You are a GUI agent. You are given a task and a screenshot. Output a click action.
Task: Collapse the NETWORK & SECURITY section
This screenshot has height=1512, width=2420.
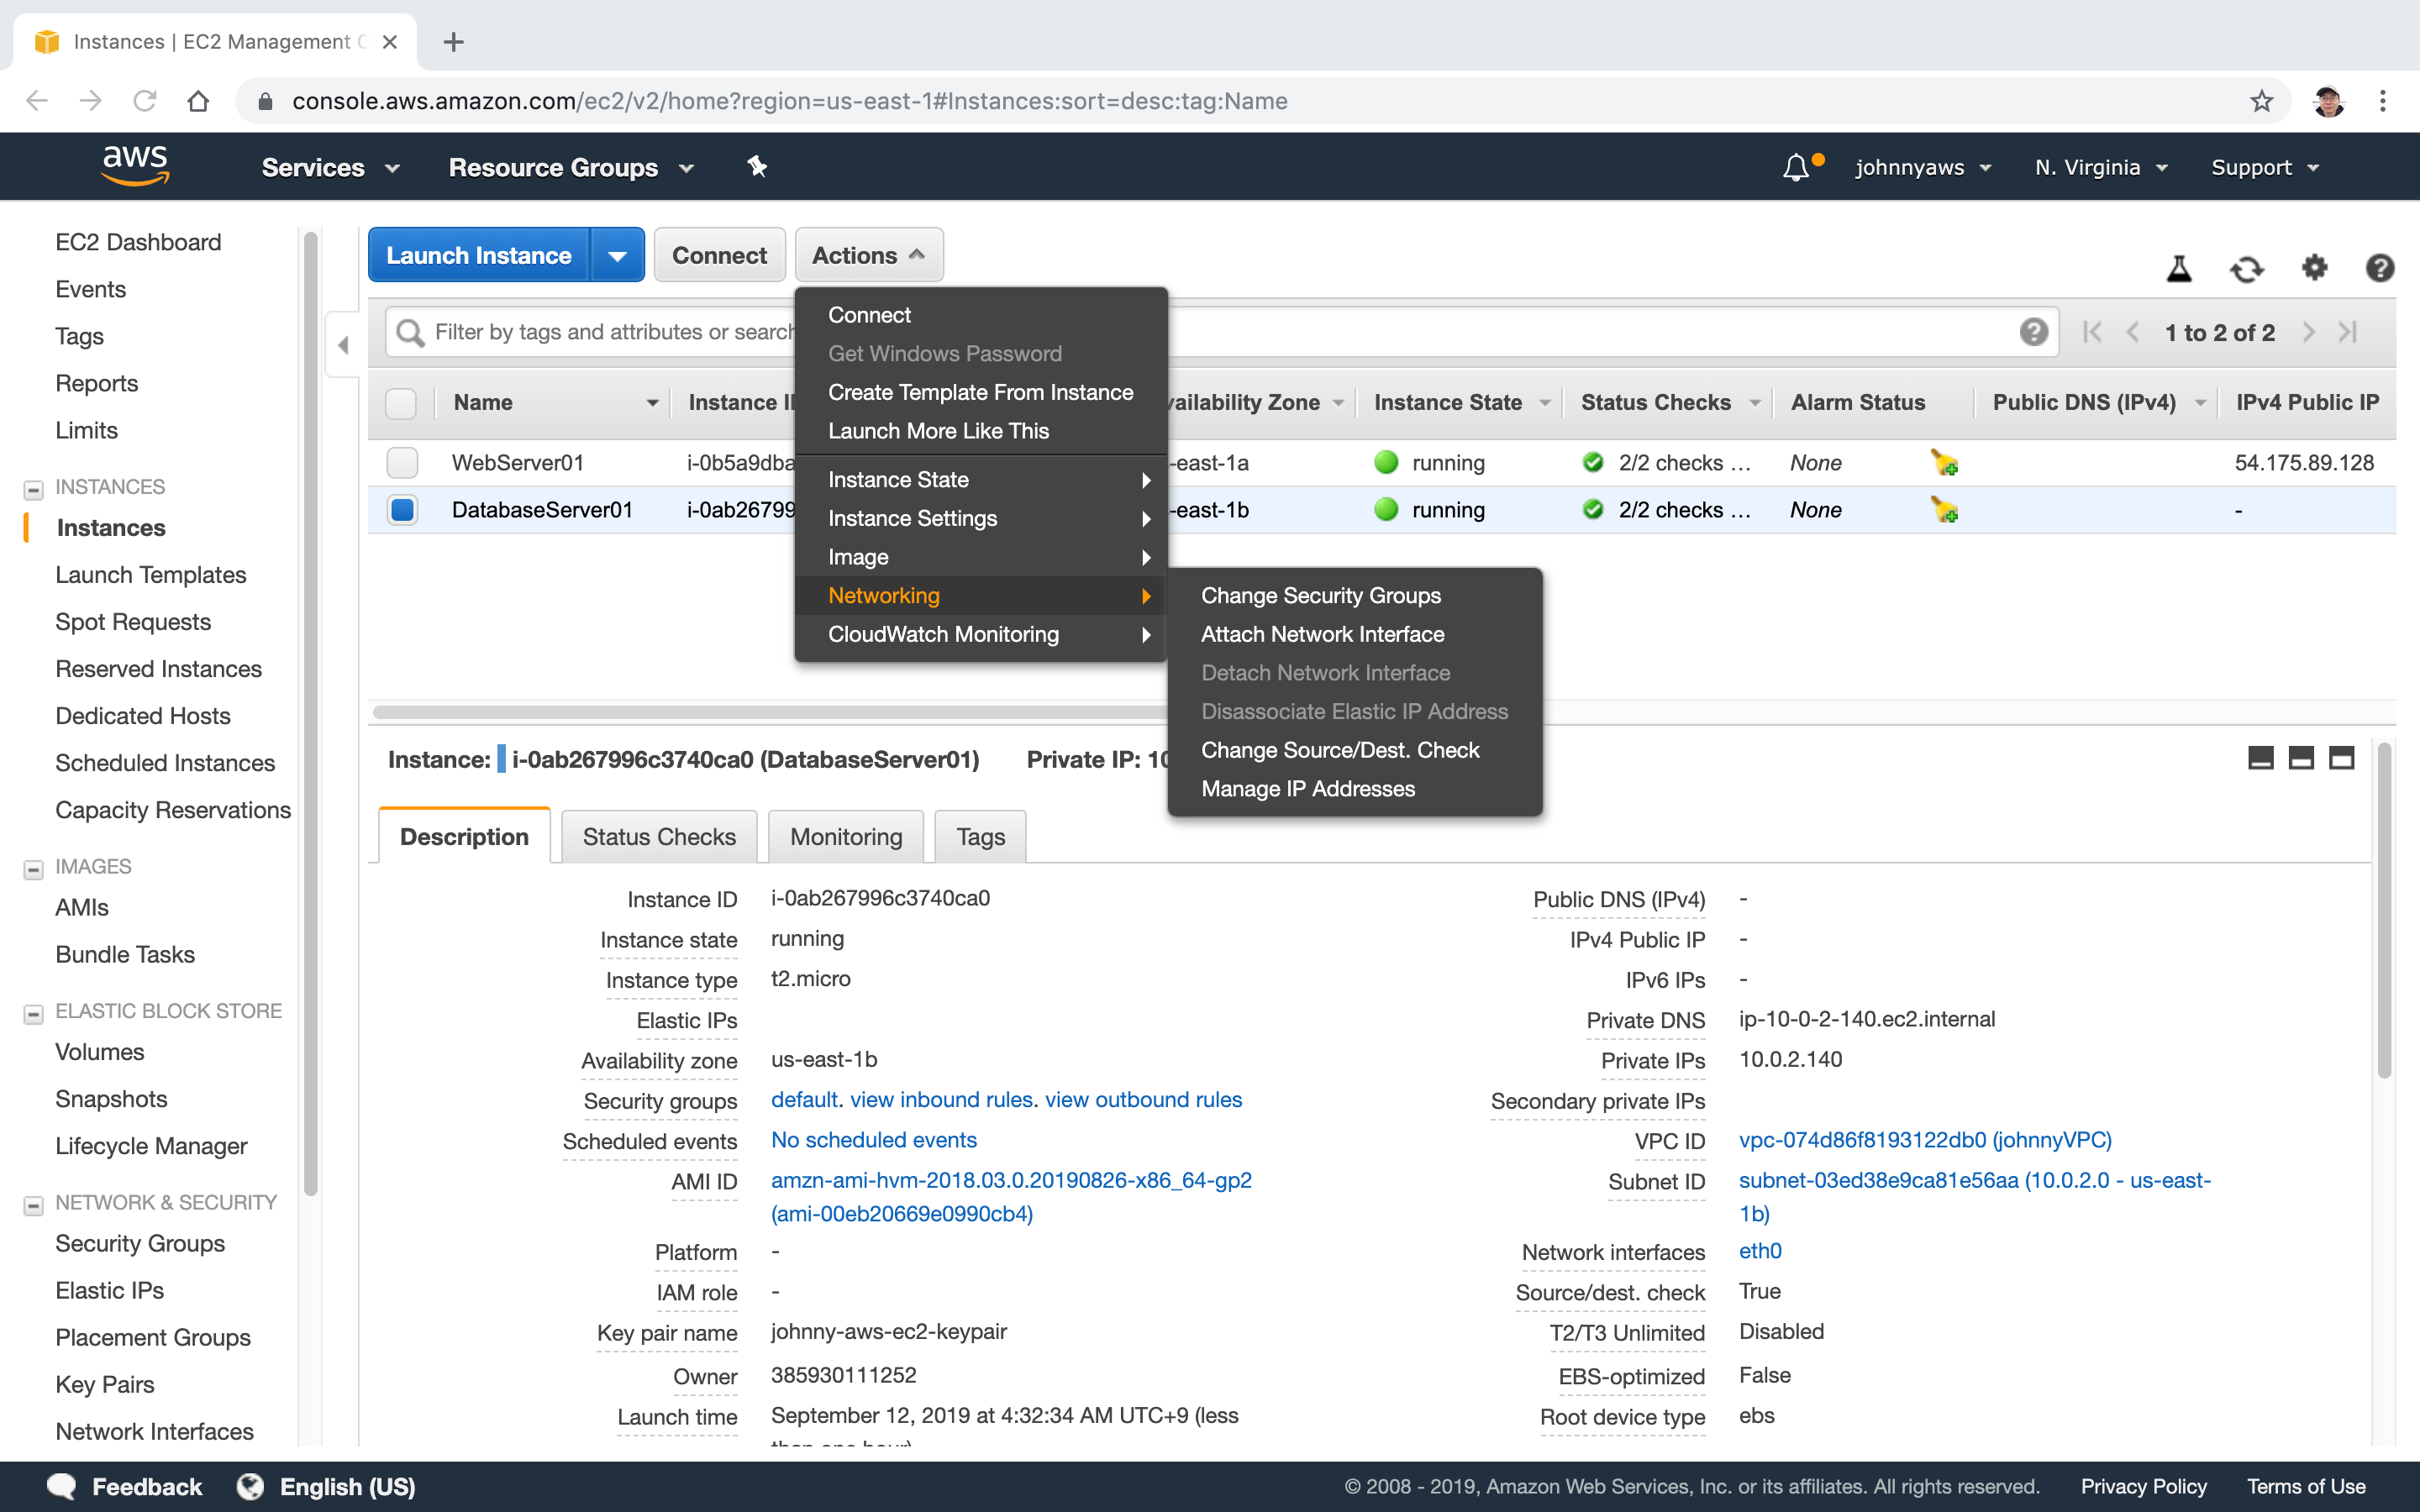click(x=33, y=1205)
